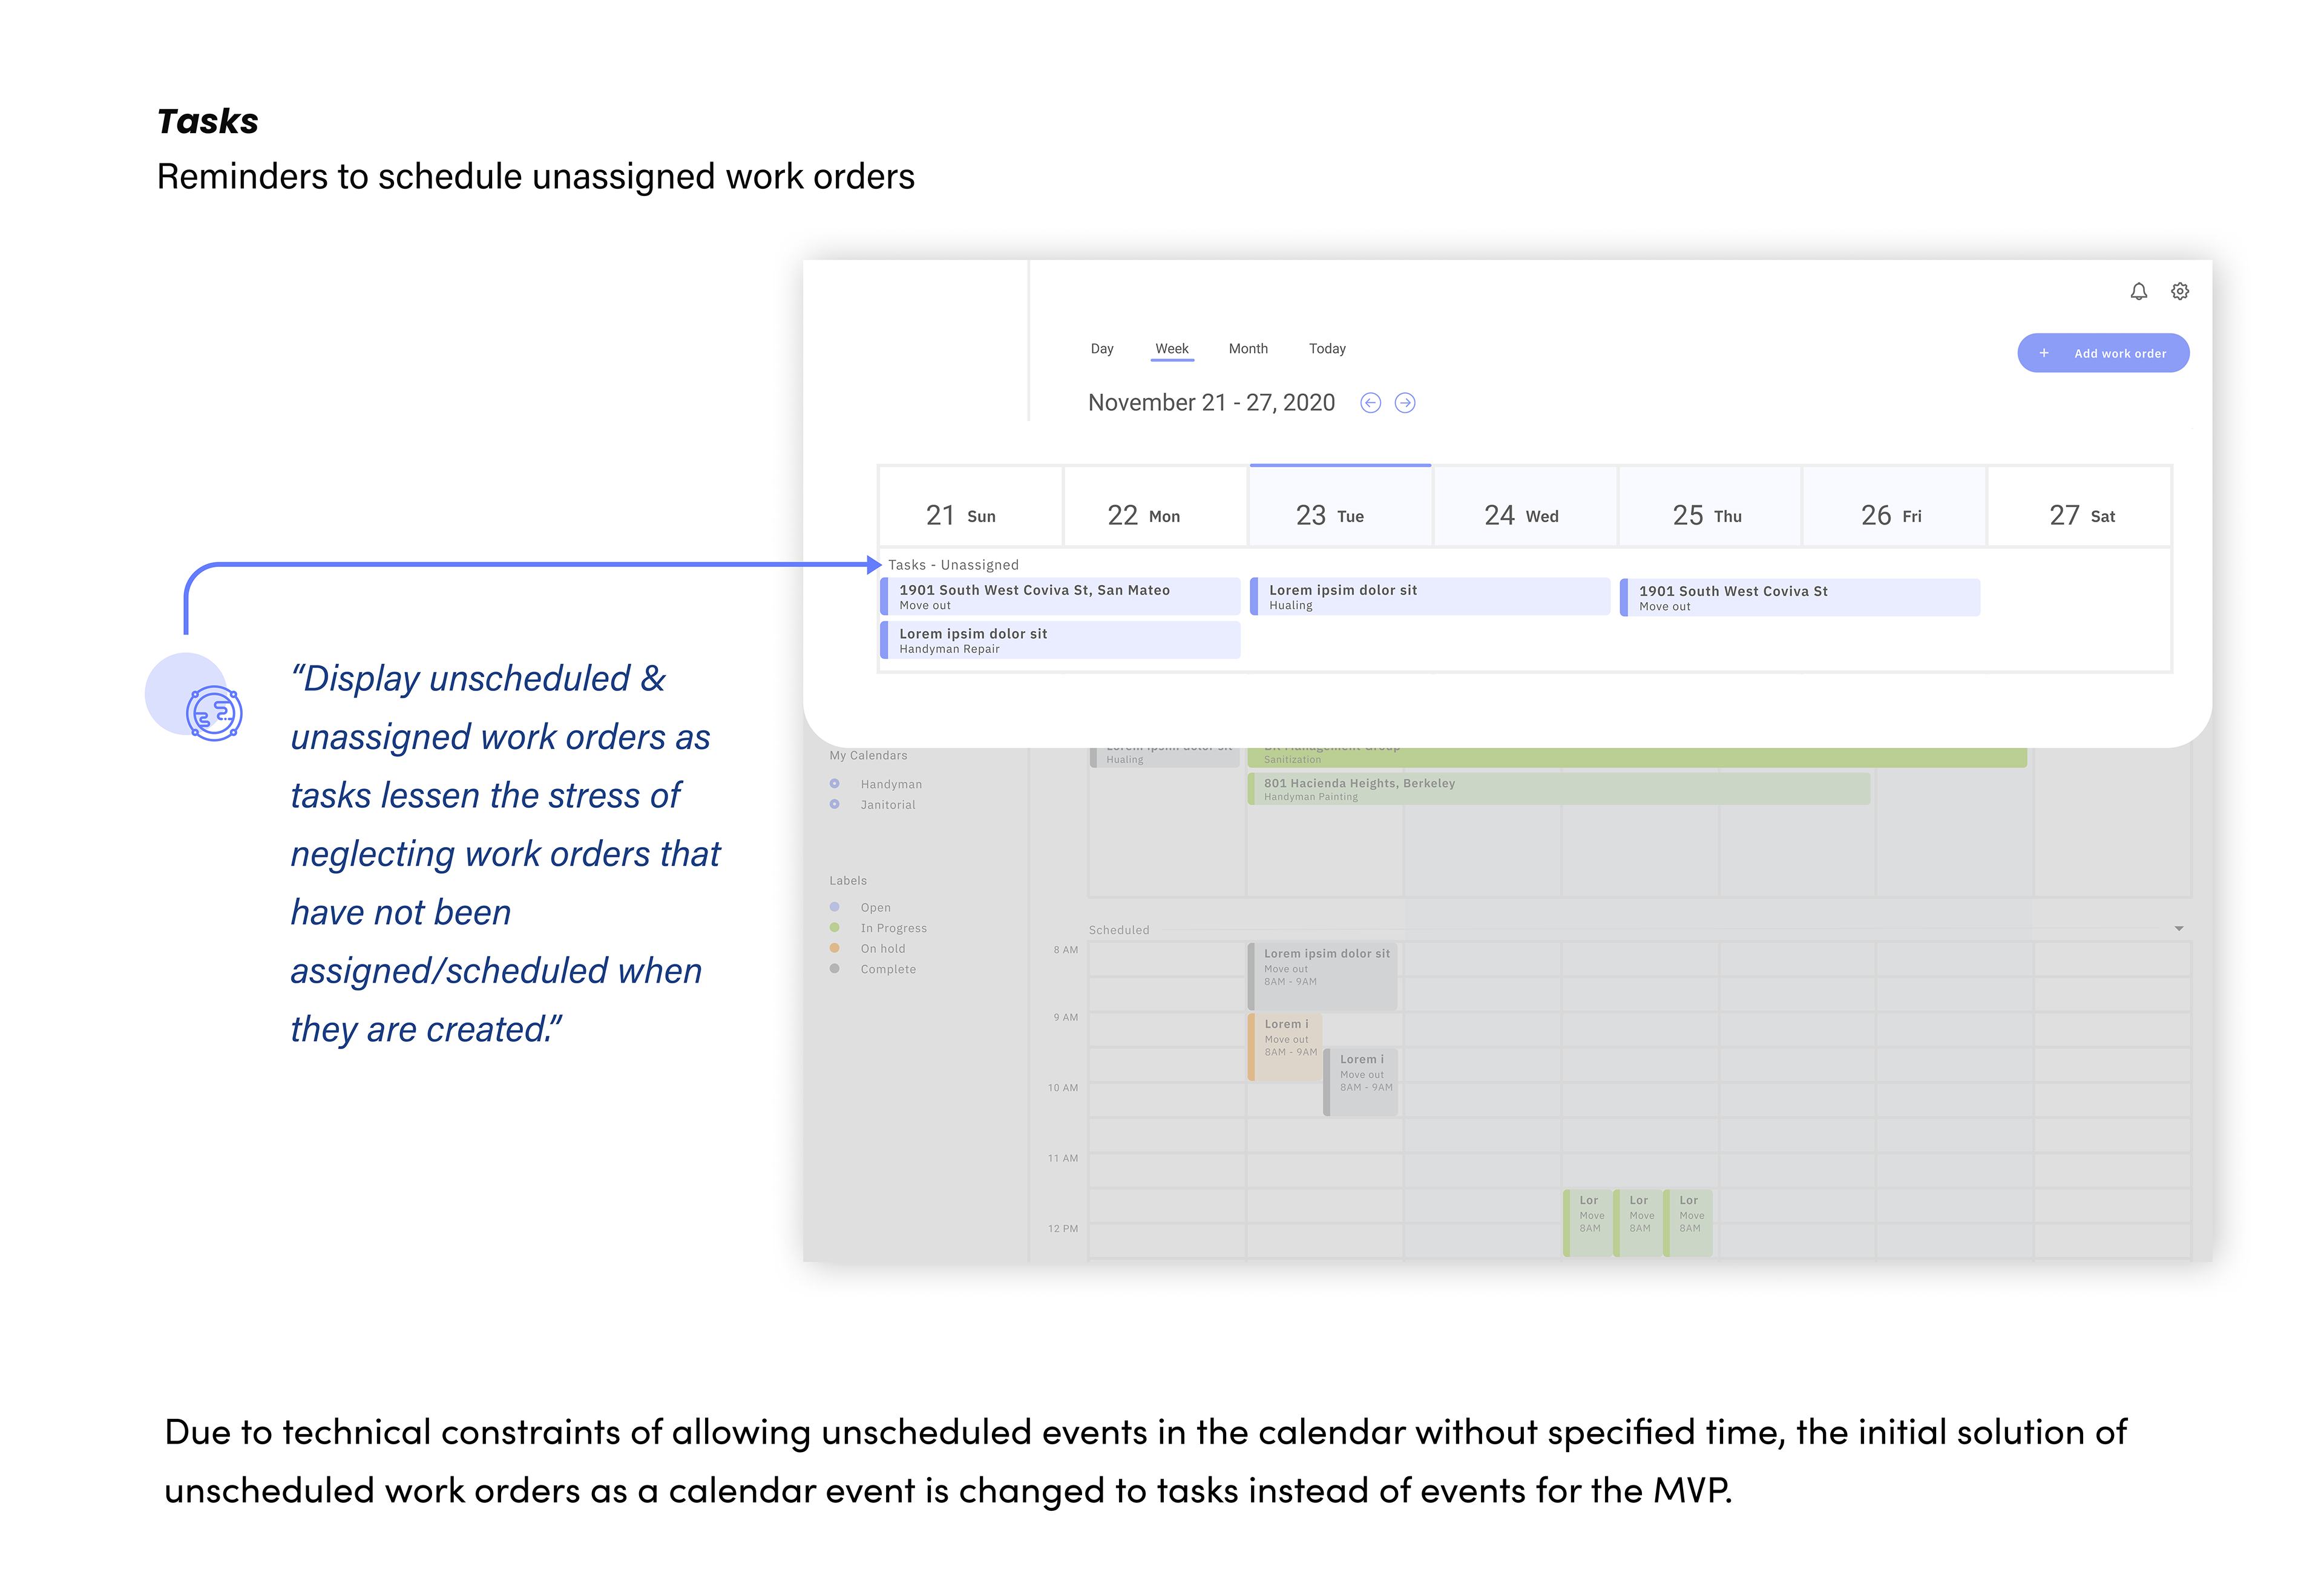
Task: Toggle the Handyman calendar
Action: click(835, 784)
